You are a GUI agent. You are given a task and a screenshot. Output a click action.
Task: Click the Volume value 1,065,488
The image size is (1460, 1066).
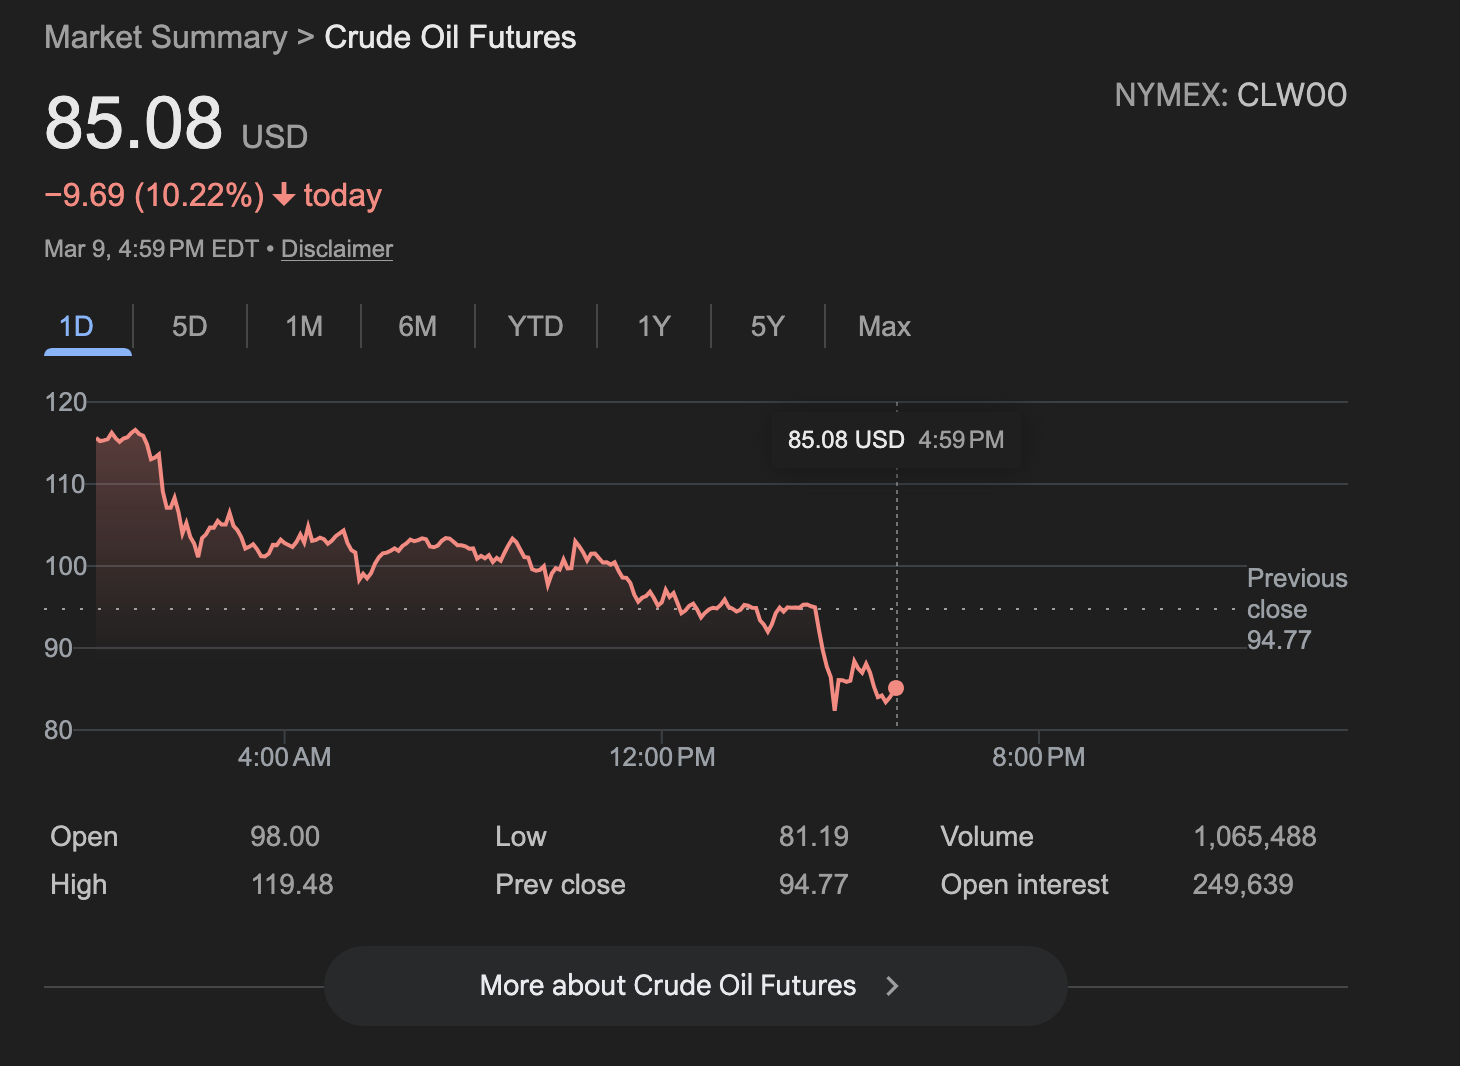(1254, 837)
